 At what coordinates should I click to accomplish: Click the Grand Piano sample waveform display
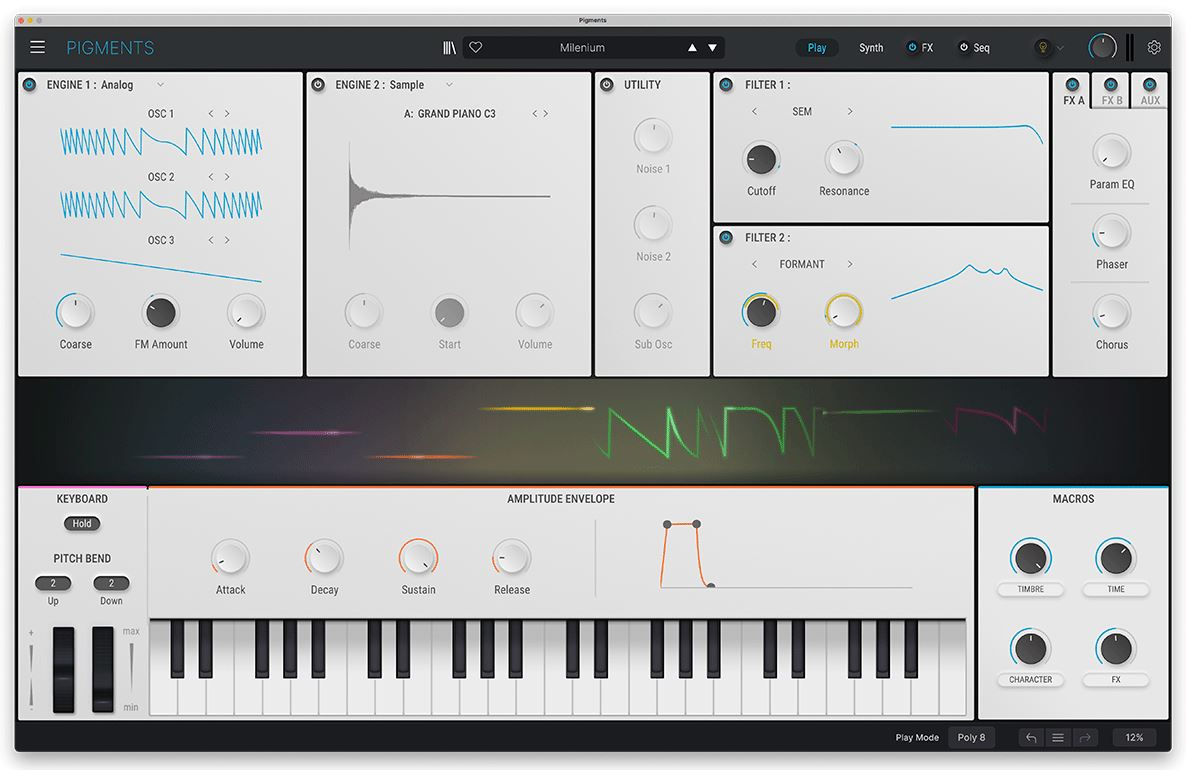(x=449, y=196)
